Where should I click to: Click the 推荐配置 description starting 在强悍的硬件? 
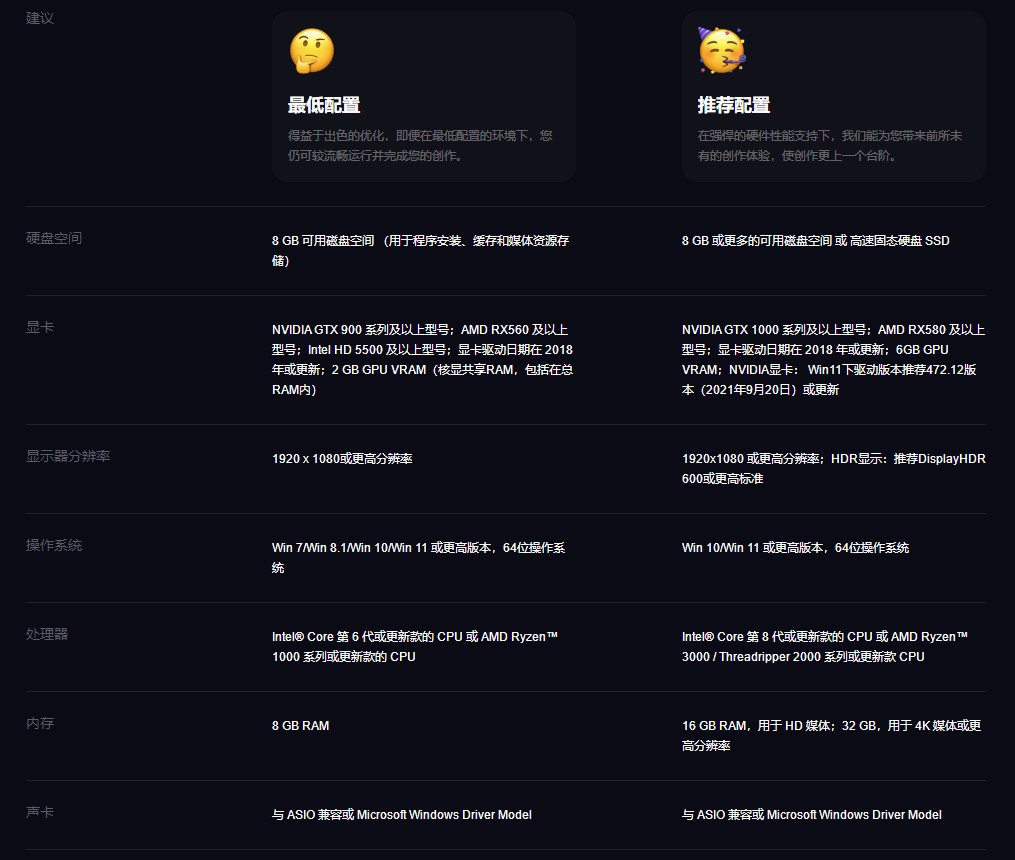point(830,146)
